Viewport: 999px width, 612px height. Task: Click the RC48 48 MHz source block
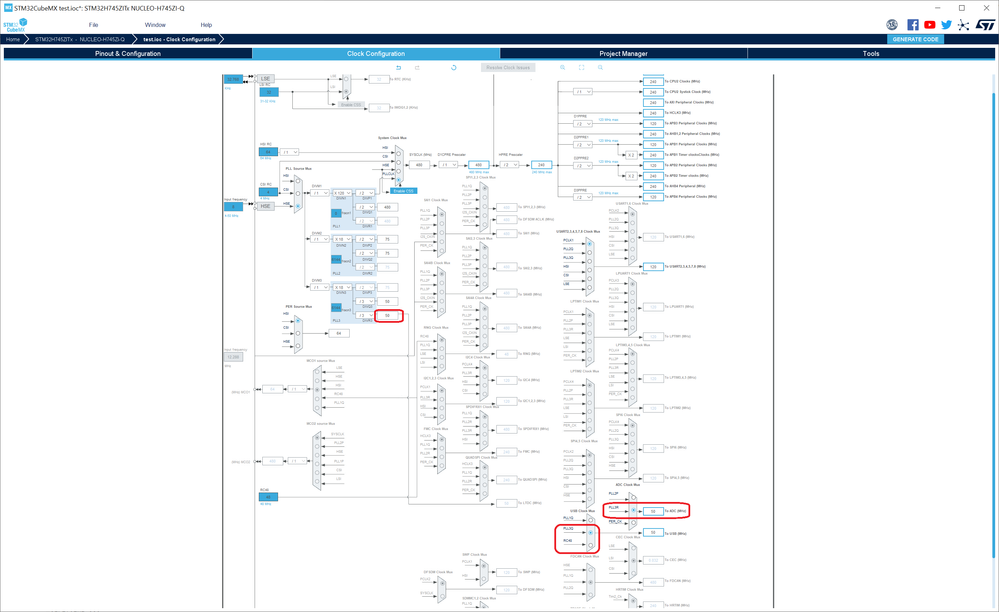(268, 497)
